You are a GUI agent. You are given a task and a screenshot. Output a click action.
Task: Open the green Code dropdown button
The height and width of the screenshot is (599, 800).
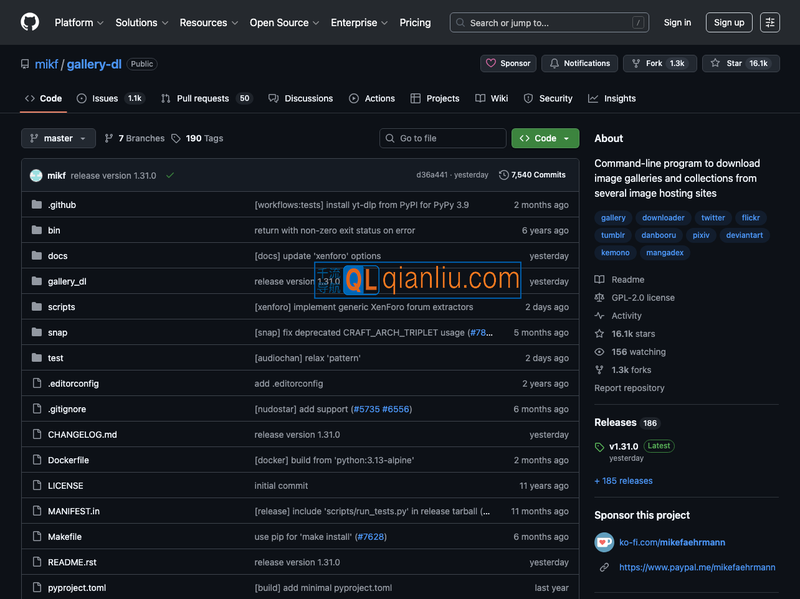point(545,138)
